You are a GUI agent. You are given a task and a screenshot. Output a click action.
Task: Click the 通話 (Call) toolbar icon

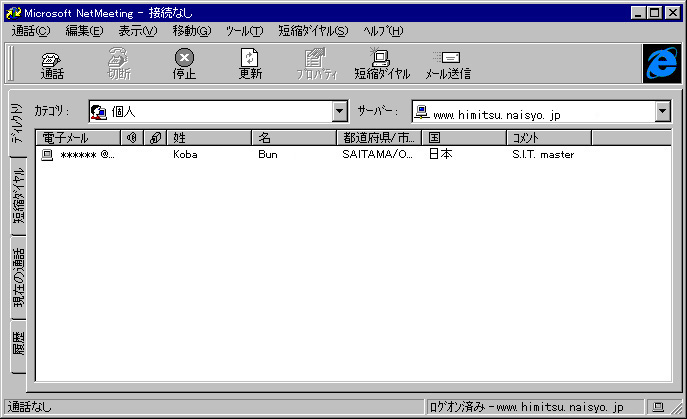coord(52,64)
